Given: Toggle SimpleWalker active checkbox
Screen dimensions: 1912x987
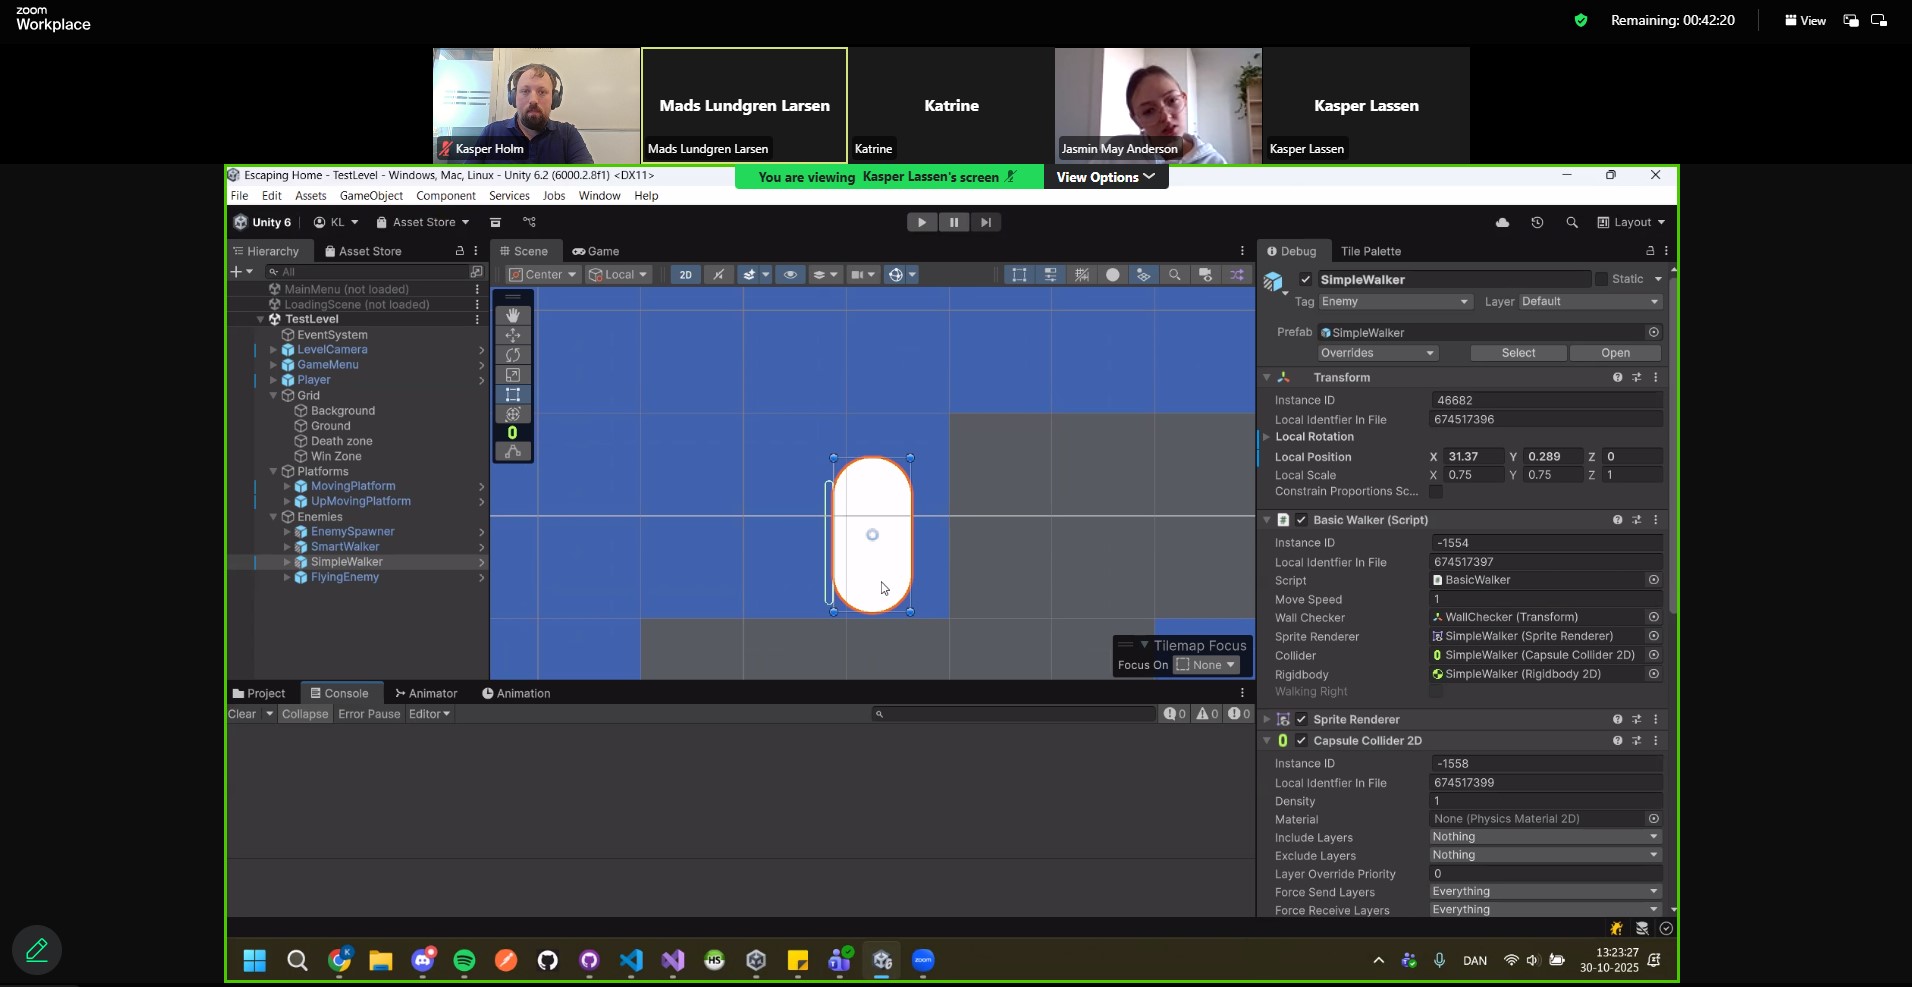Looking at the screenshot, I should [1305, 280].
